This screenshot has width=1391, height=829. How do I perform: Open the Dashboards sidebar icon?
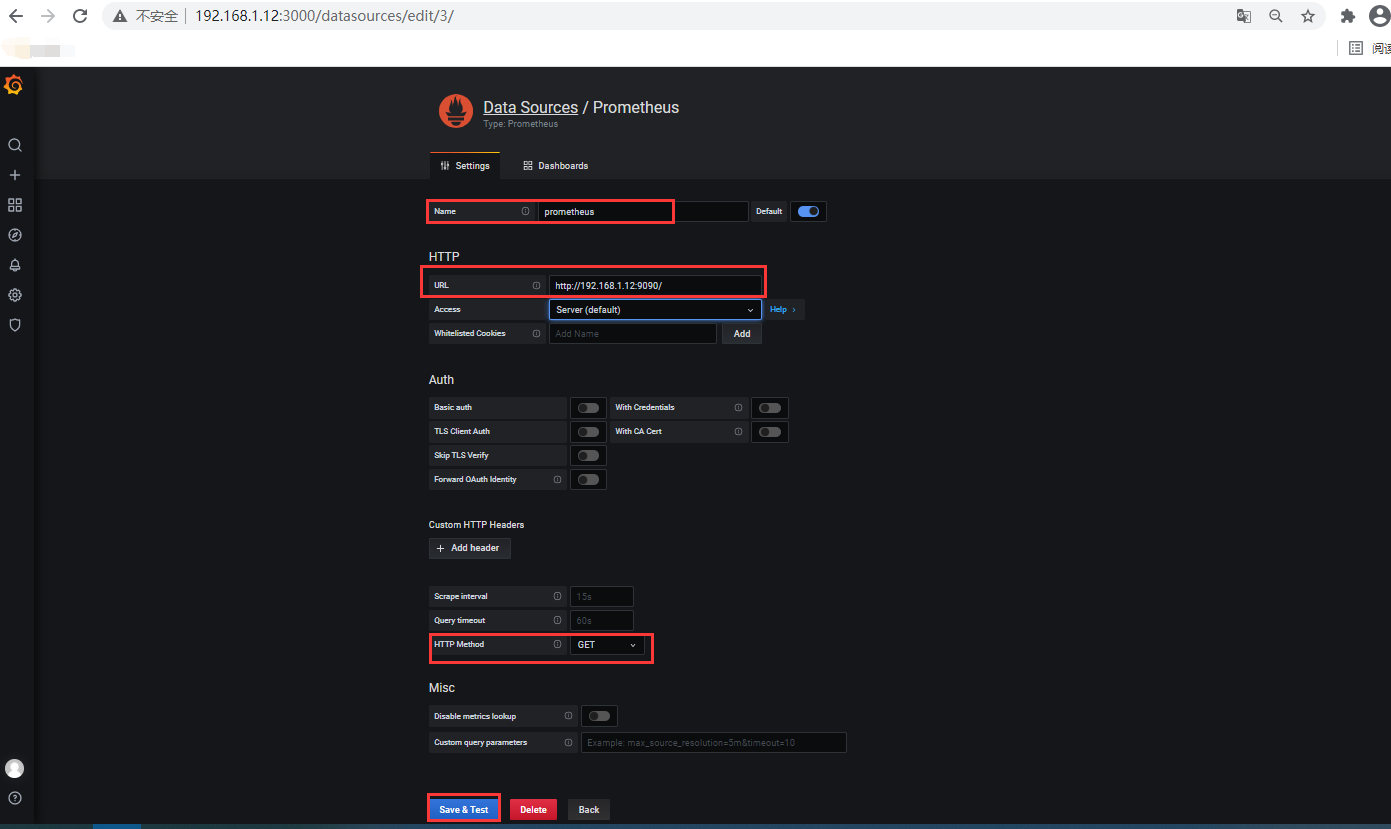14,205
